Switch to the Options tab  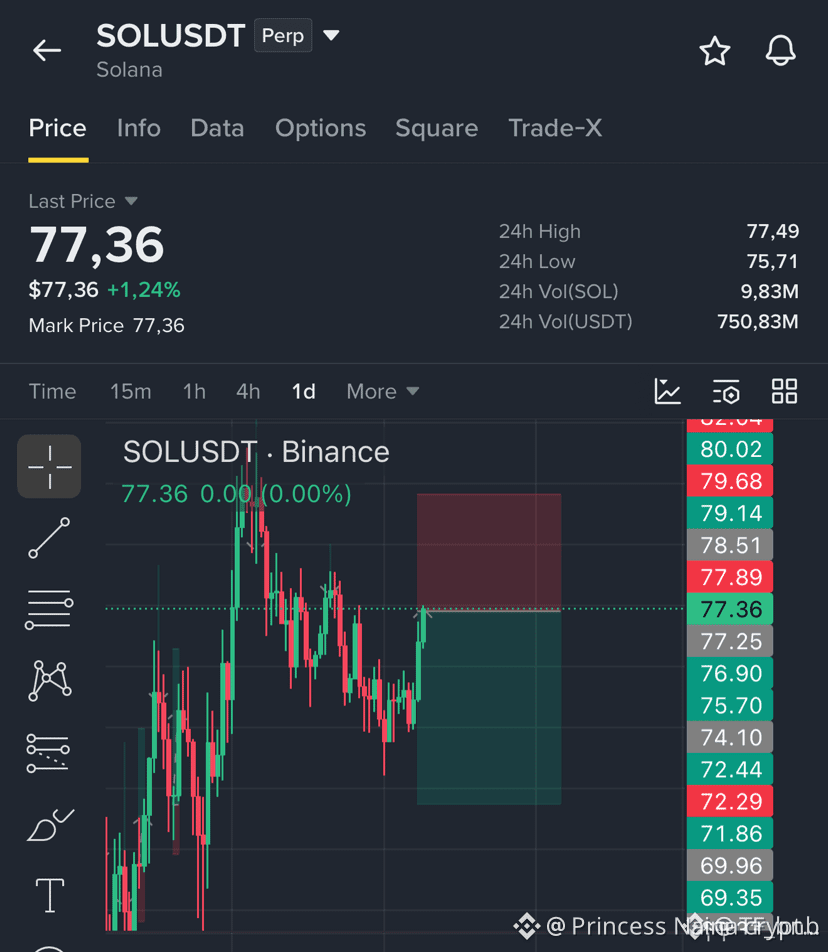click(x=321, y=128)
